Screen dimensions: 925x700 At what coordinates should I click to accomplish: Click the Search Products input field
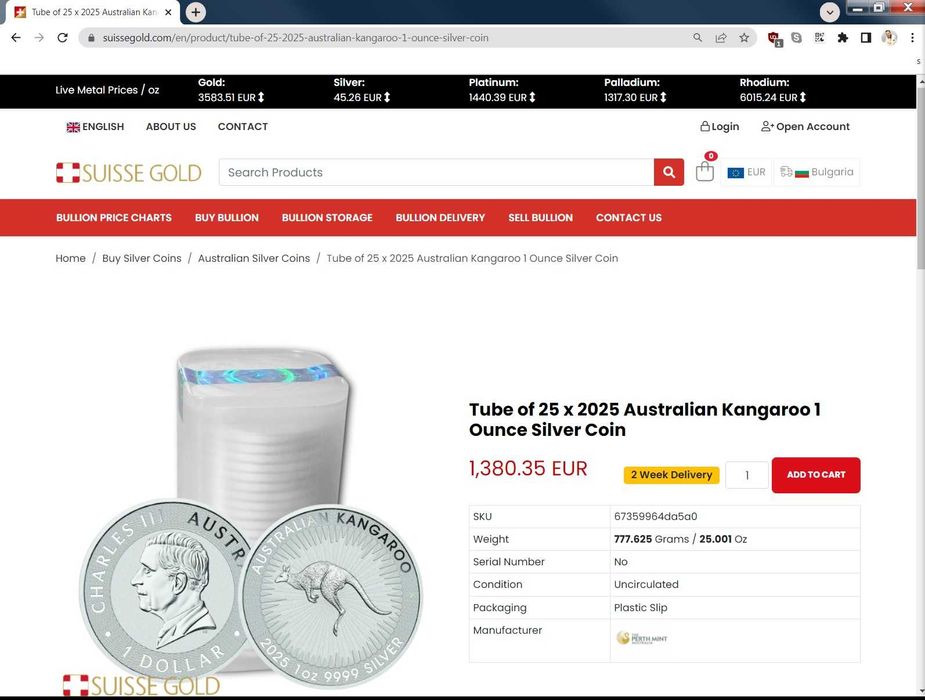(x=436, y=172)
